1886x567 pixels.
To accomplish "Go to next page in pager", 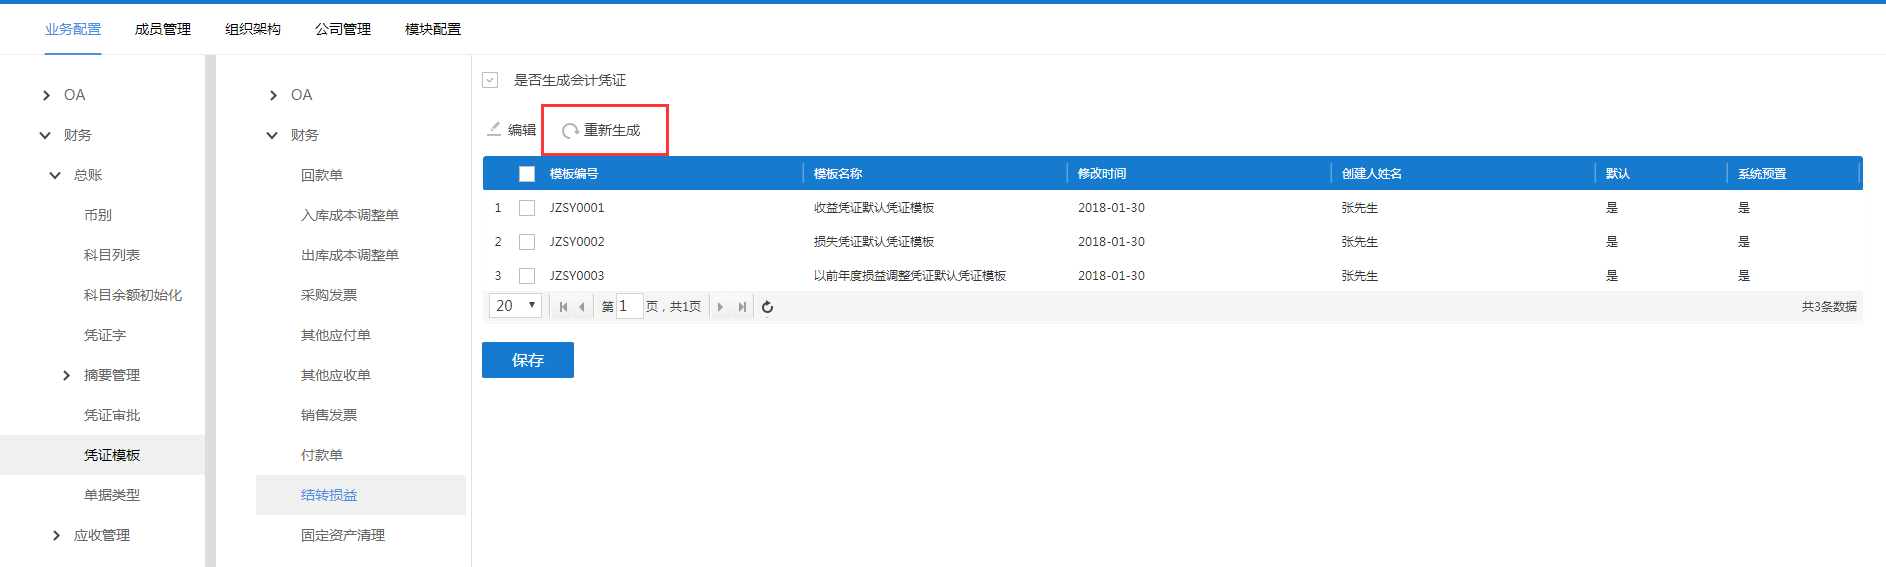I will pyautogui.click(x=720, y=307).
